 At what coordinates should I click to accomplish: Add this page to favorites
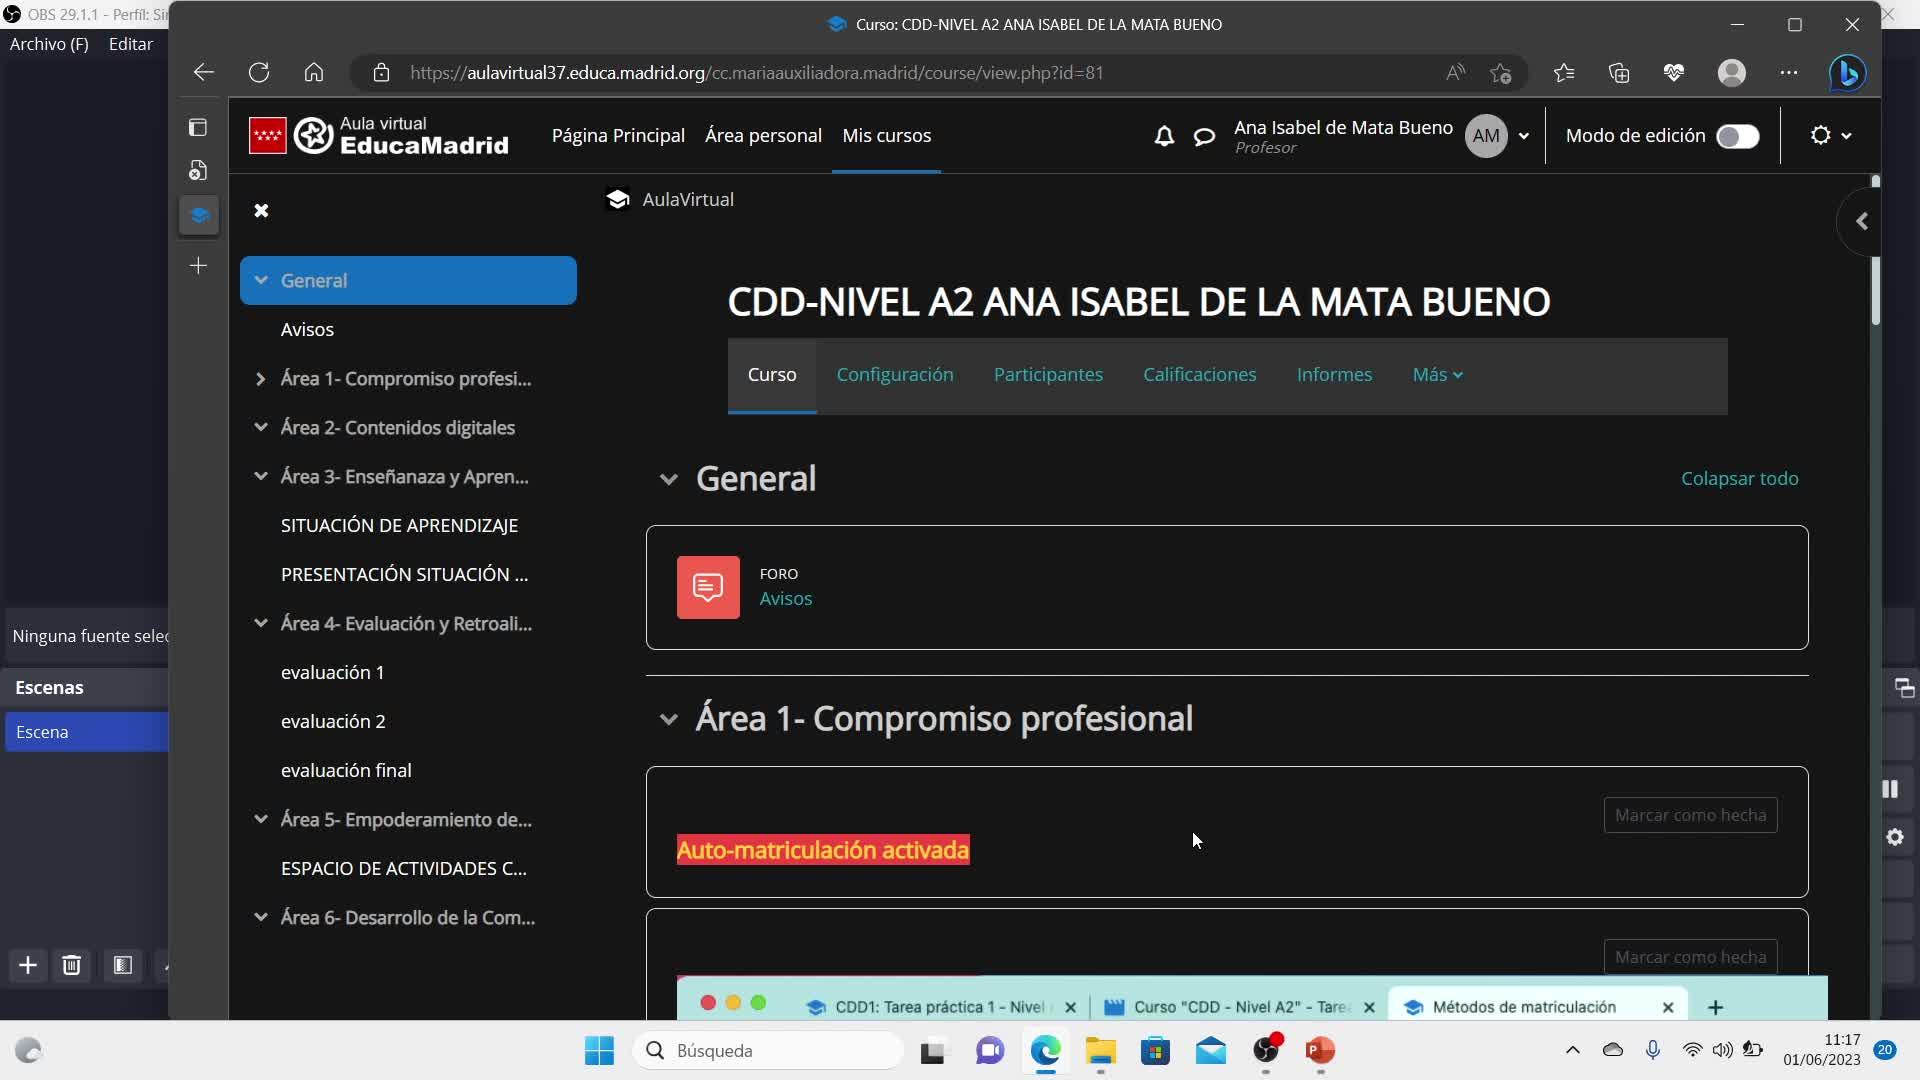pos(1500,73)
